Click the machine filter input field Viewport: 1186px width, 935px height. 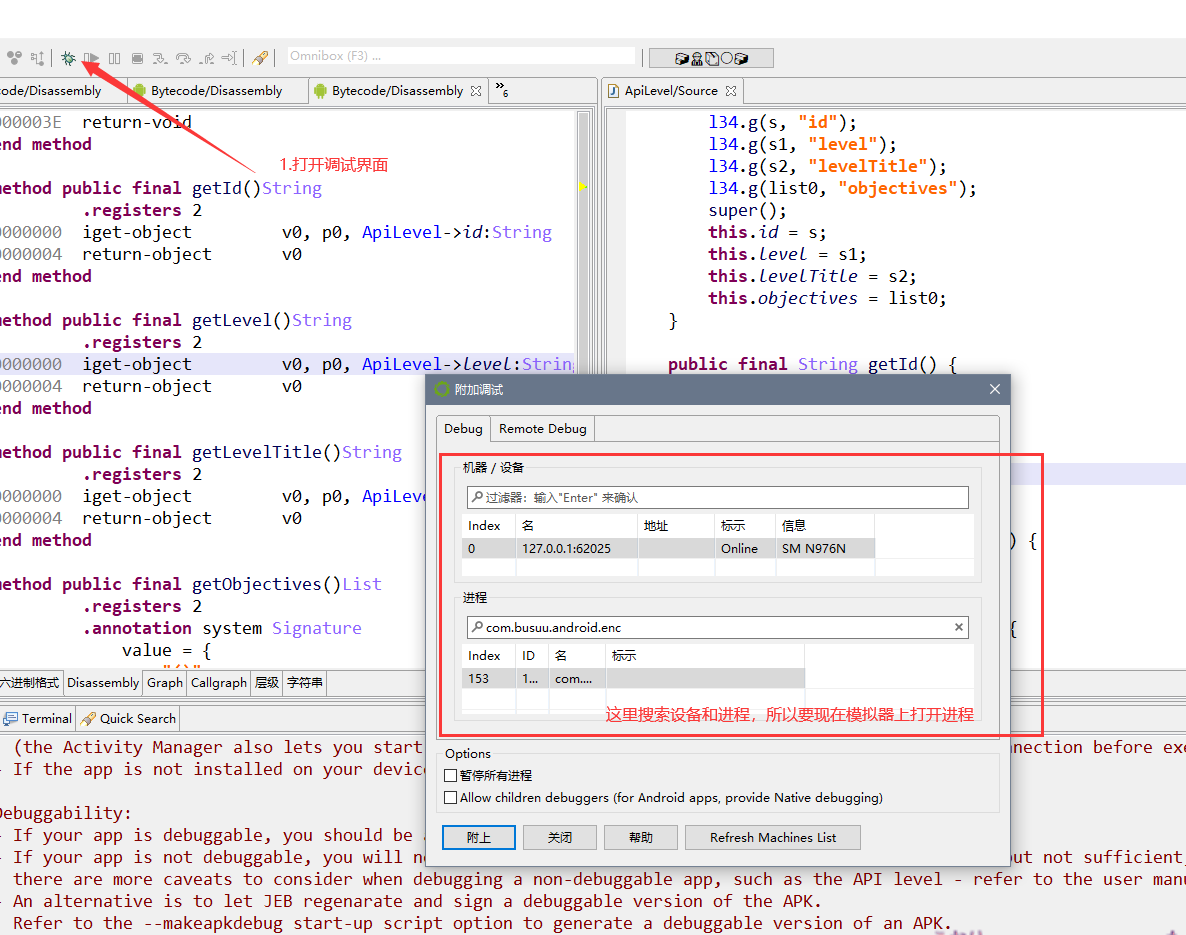pos(718,497)
